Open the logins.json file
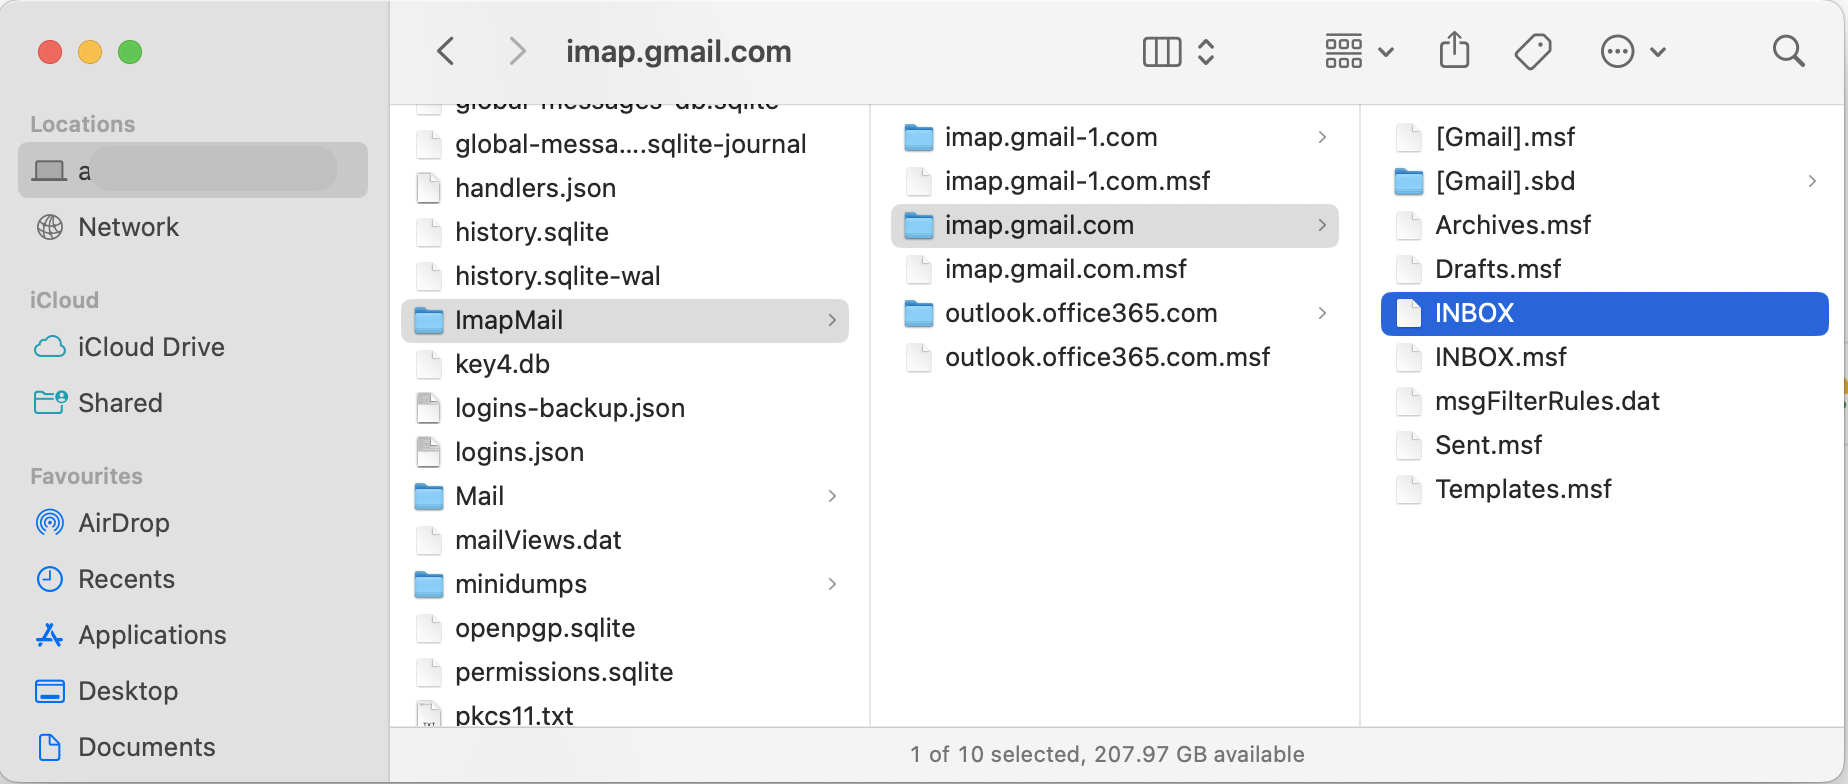Viewport: 1848px width, 784px height. click(x=519, y=452)
